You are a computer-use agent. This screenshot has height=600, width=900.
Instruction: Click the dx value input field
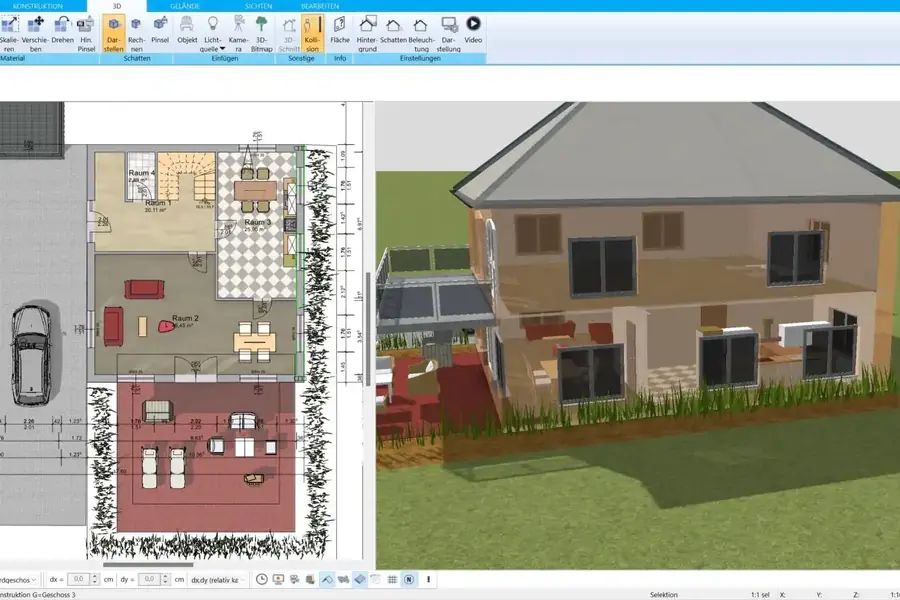click(81, 579)
